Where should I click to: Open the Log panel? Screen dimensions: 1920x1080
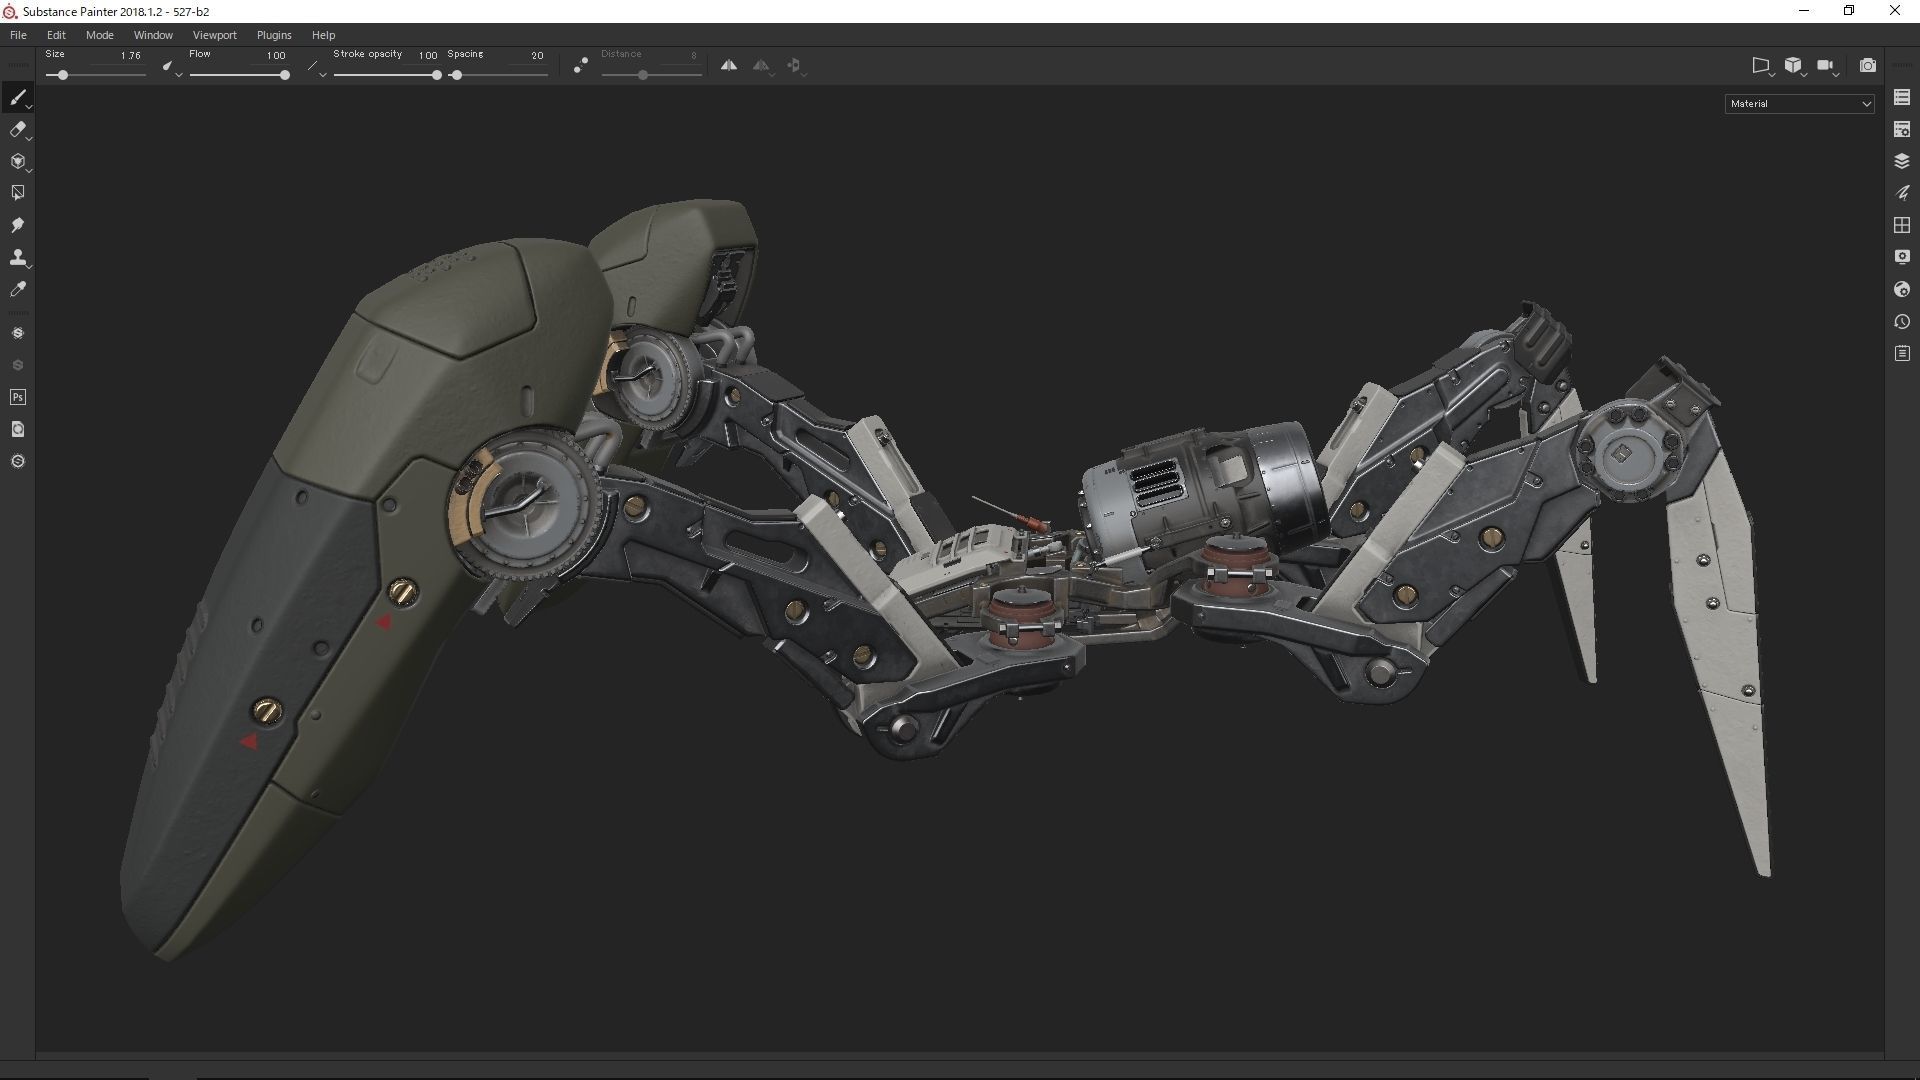pos(1902,353)
